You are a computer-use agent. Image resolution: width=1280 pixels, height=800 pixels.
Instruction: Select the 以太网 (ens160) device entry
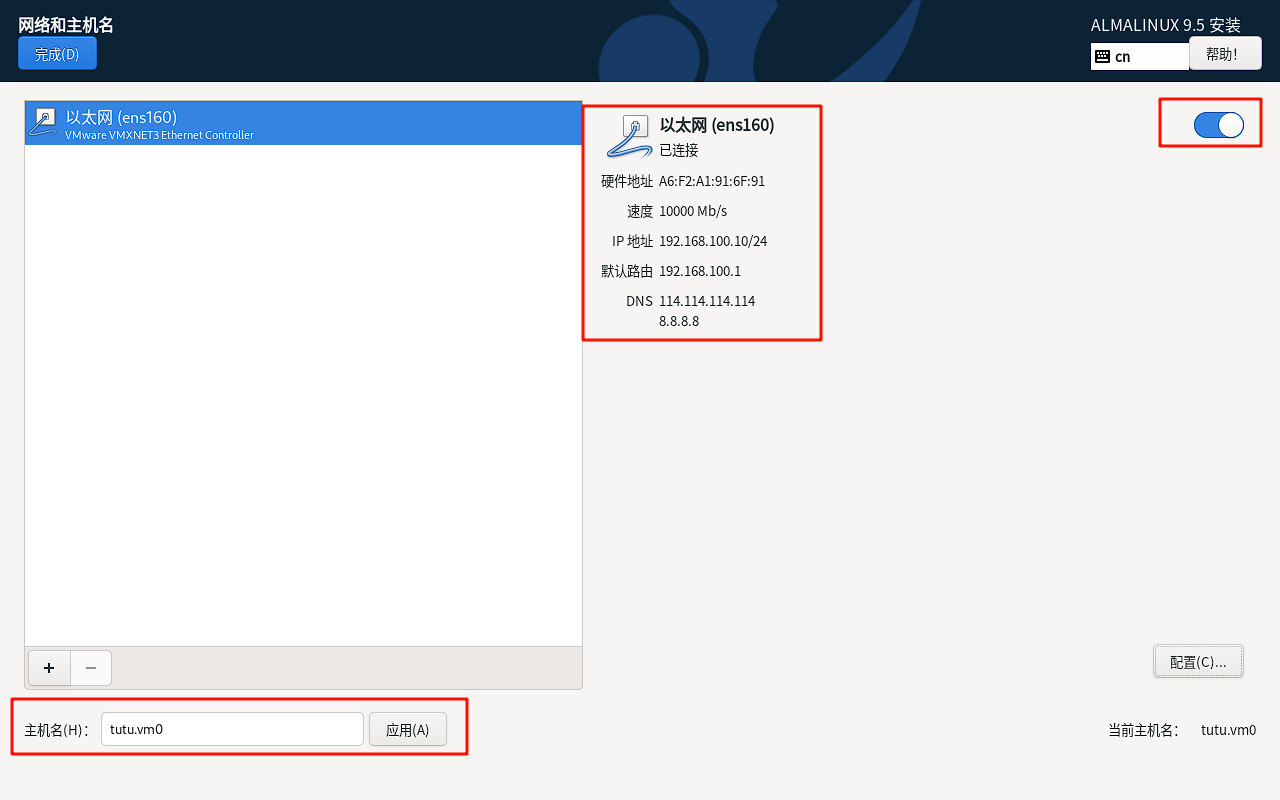point(300,123)
